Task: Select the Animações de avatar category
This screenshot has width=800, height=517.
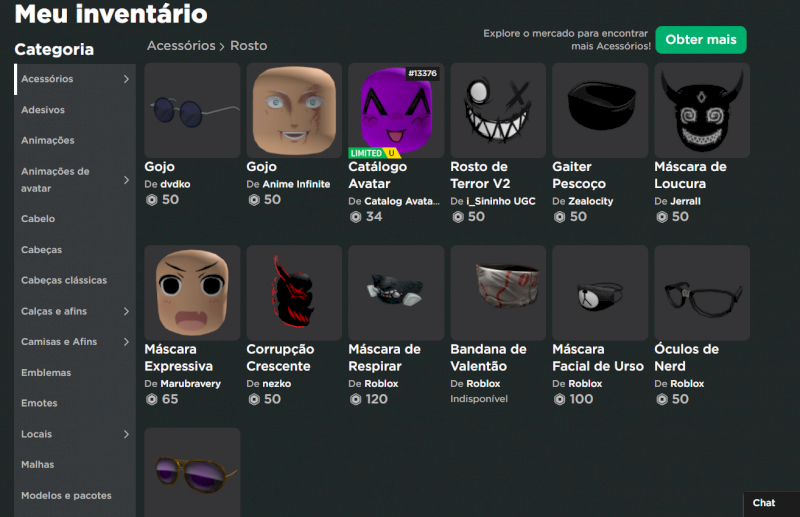Action: click(x=75, y=180)
